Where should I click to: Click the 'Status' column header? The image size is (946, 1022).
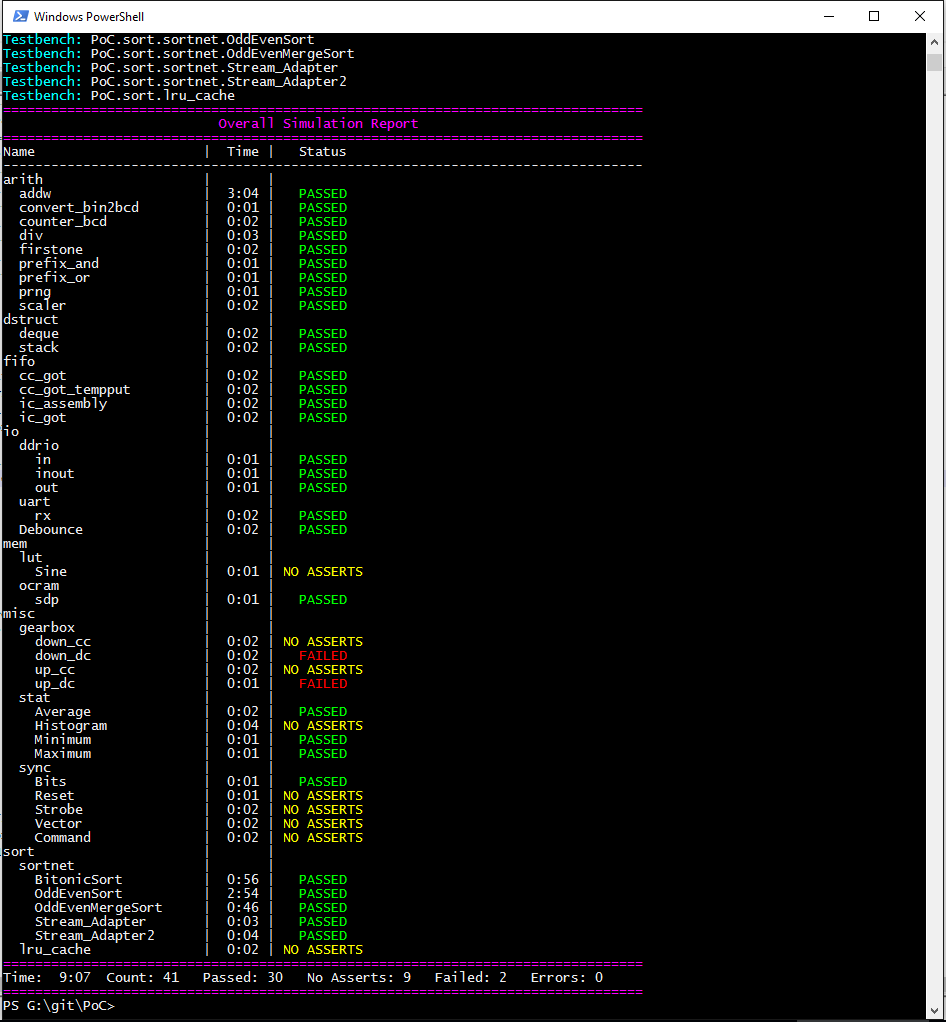click(323, 152)
